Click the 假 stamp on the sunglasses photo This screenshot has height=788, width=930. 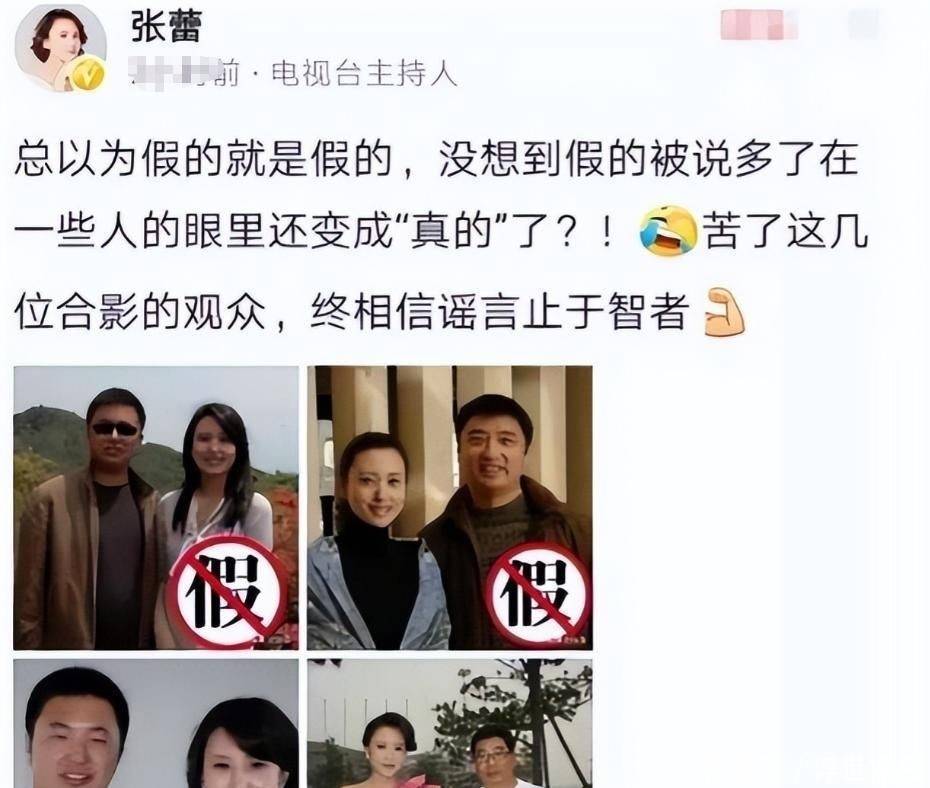pos(227,592)
